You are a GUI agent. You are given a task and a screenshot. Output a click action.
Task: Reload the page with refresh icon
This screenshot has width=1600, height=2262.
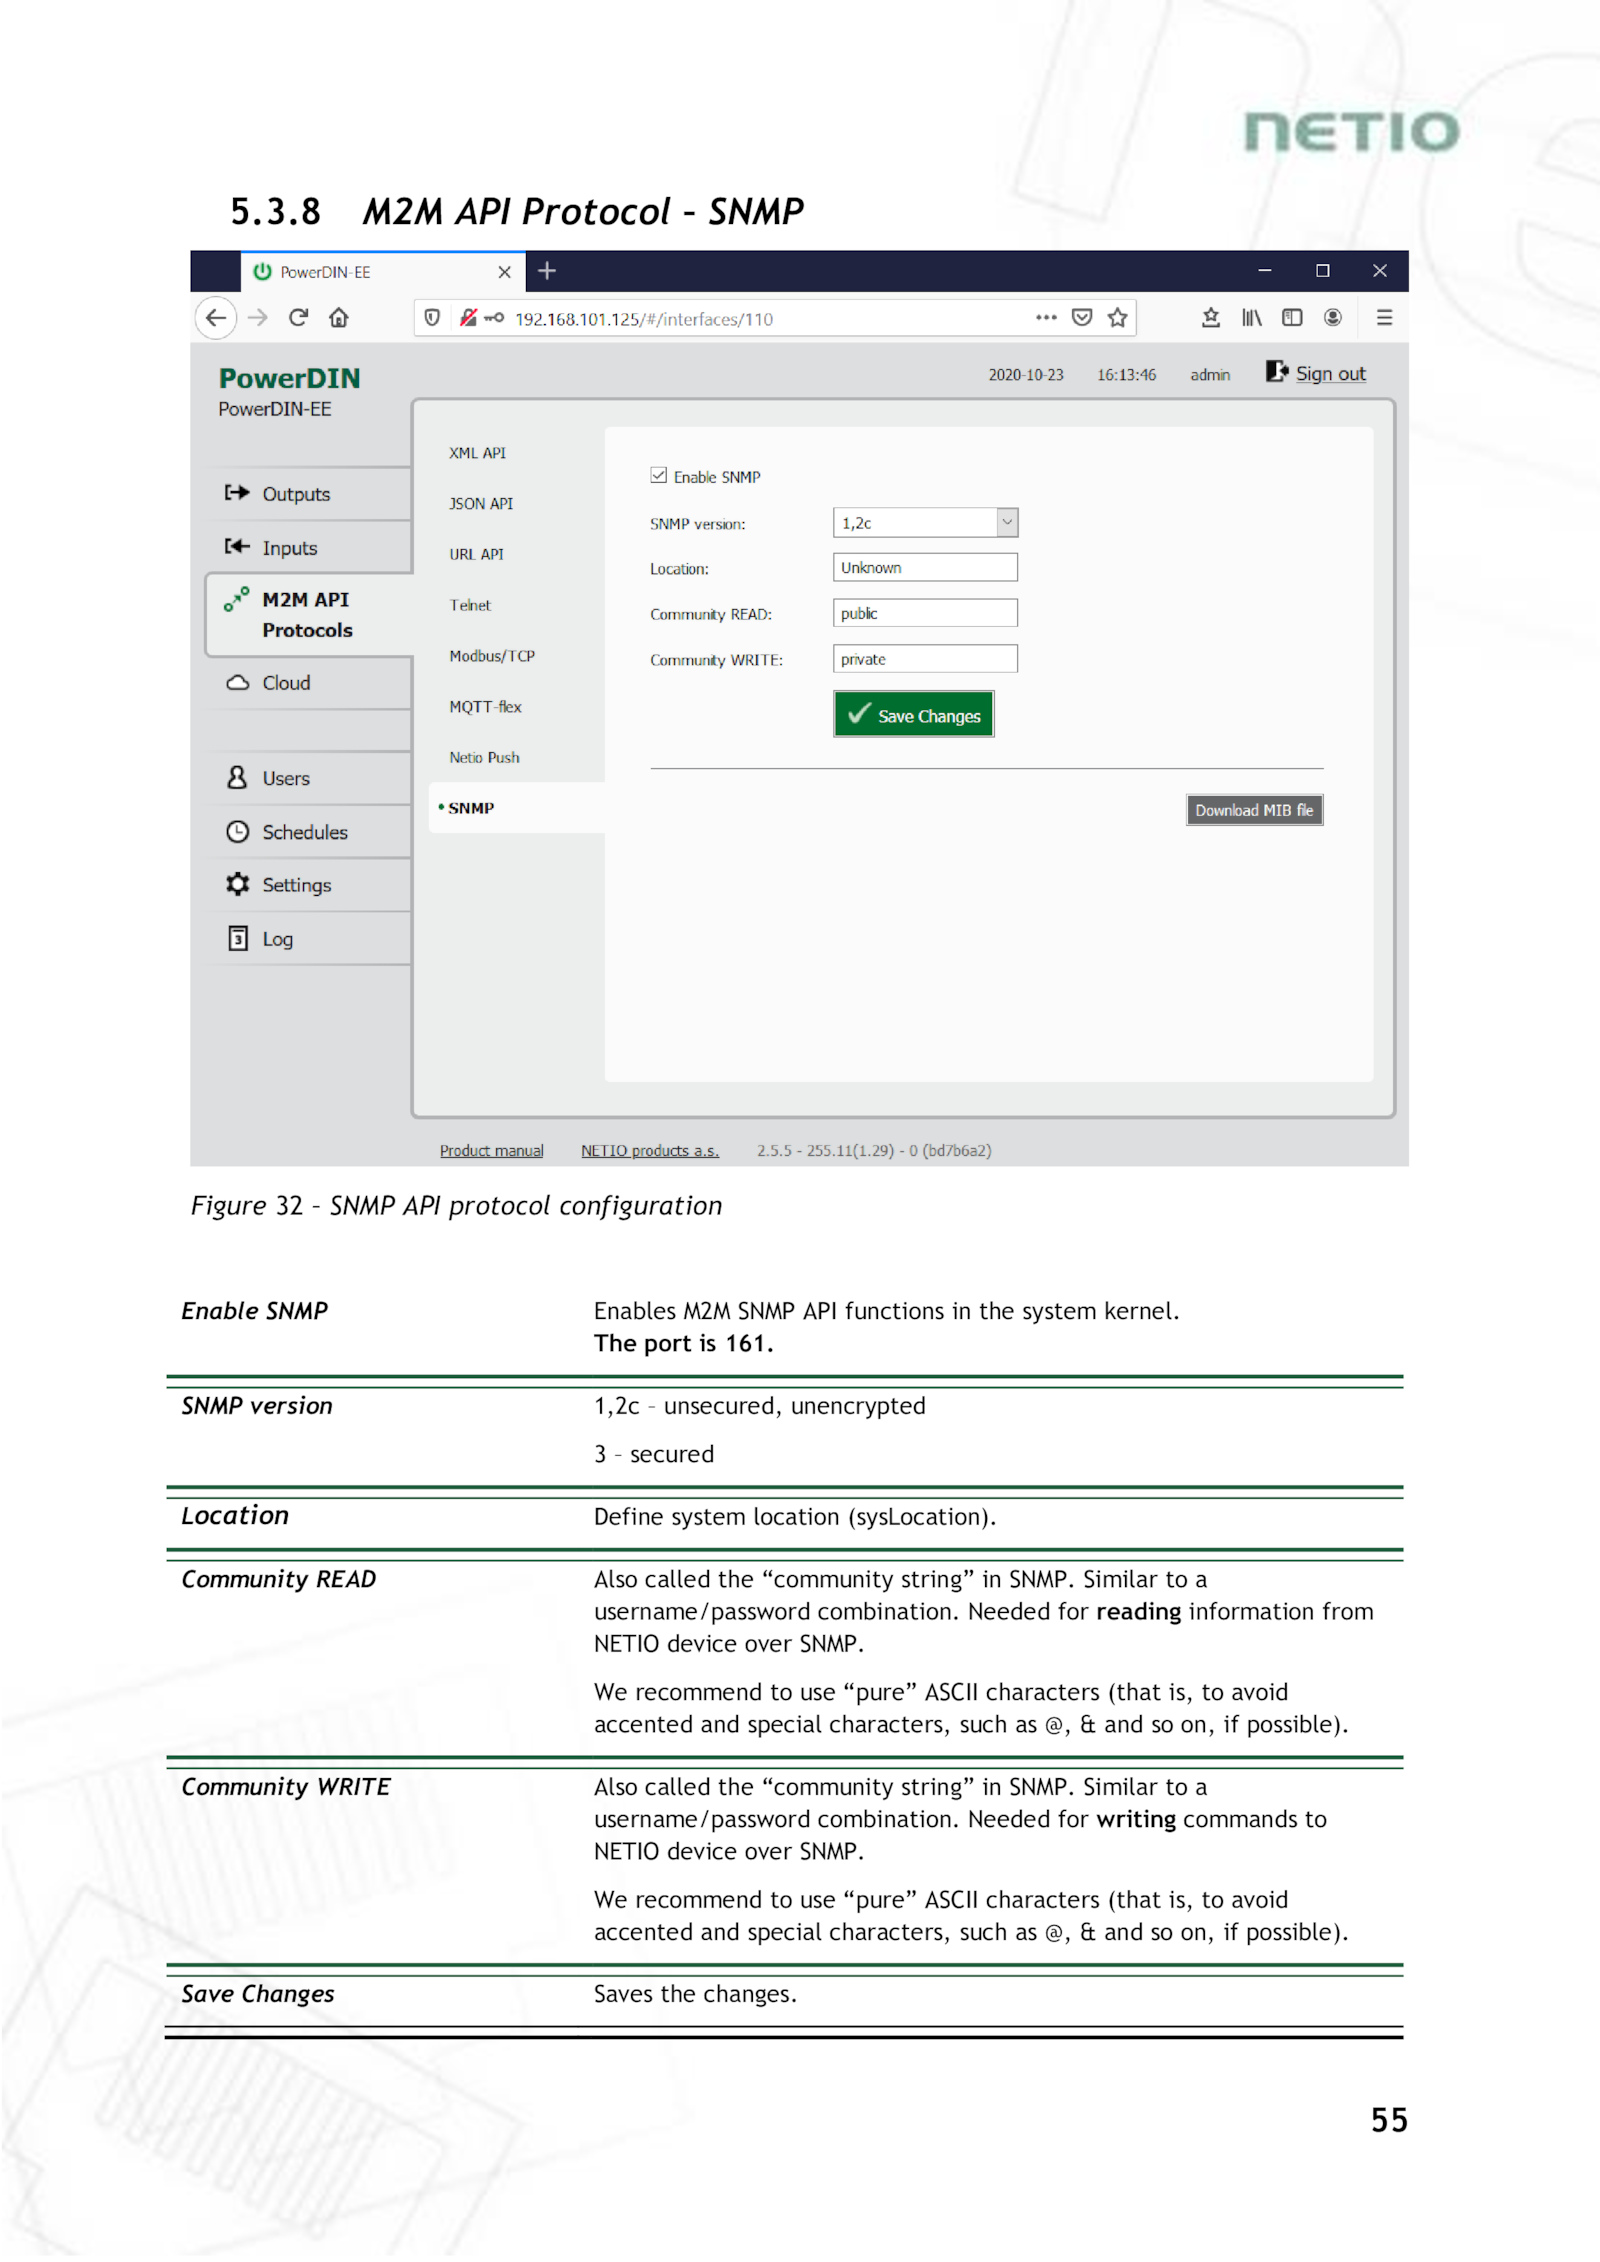tap(298, 318)
